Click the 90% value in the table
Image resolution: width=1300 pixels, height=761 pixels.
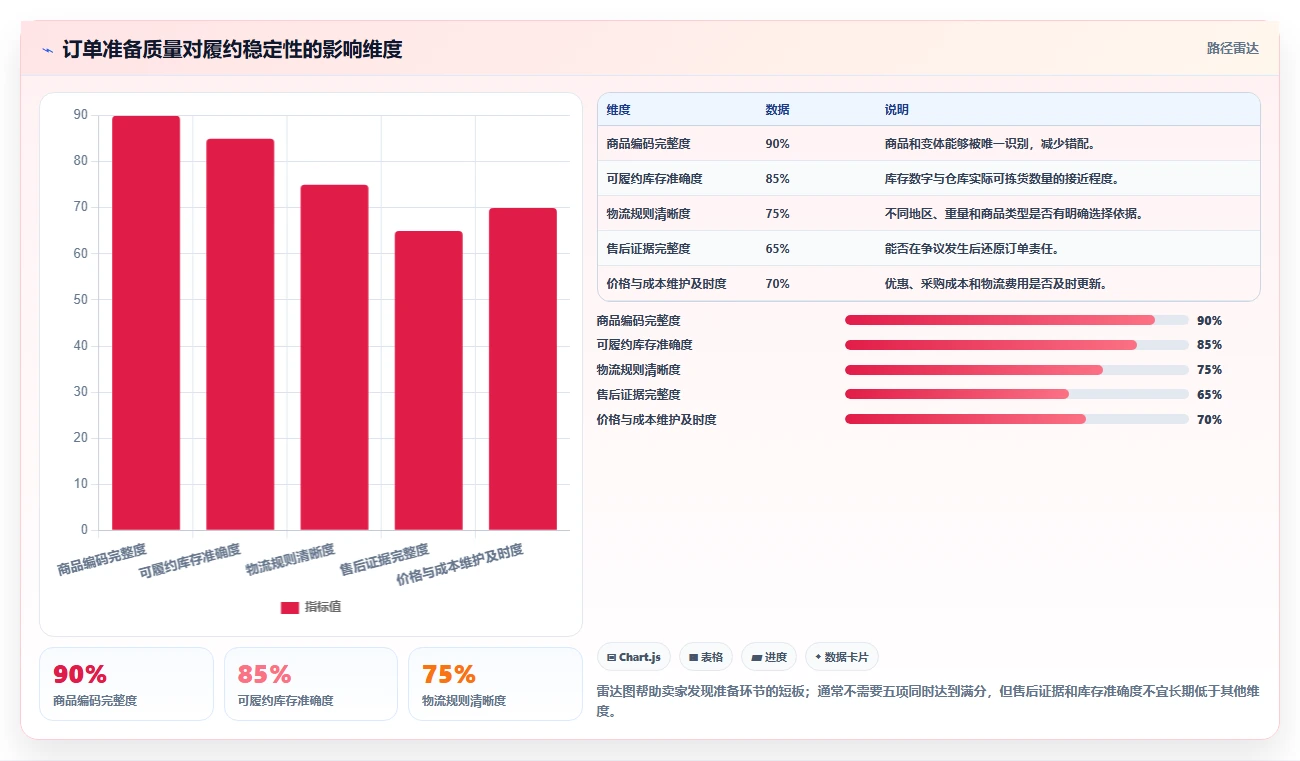pyautogui.click(x=777, y=143)
